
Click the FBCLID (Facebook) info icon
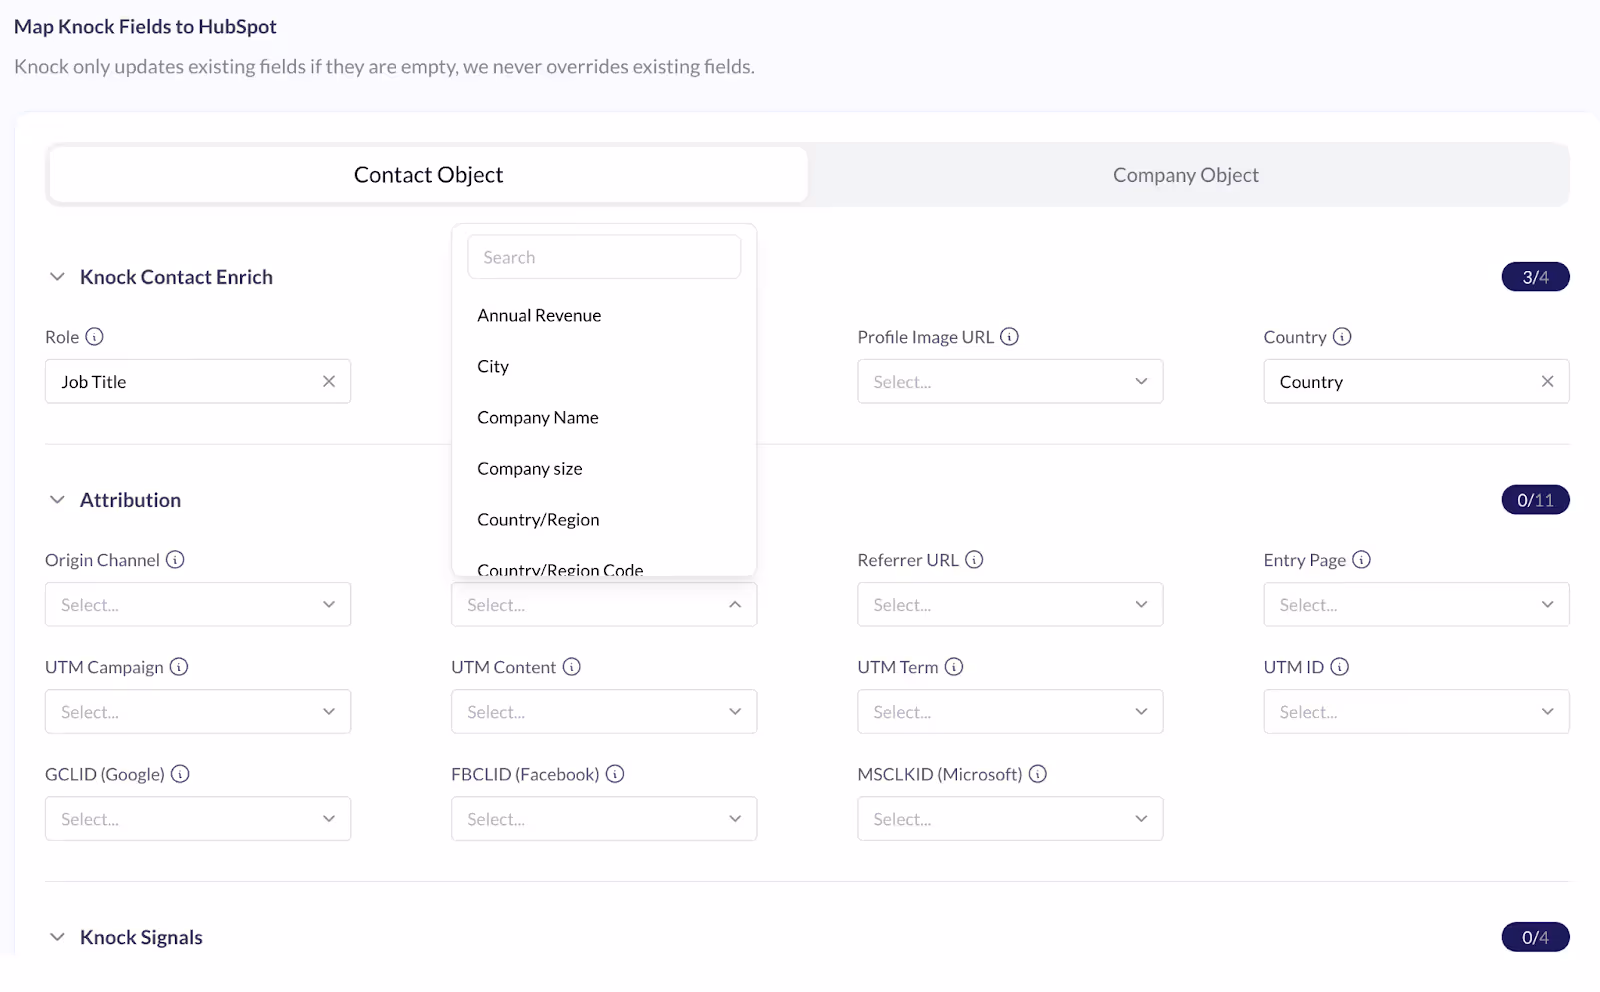[617, 773]
